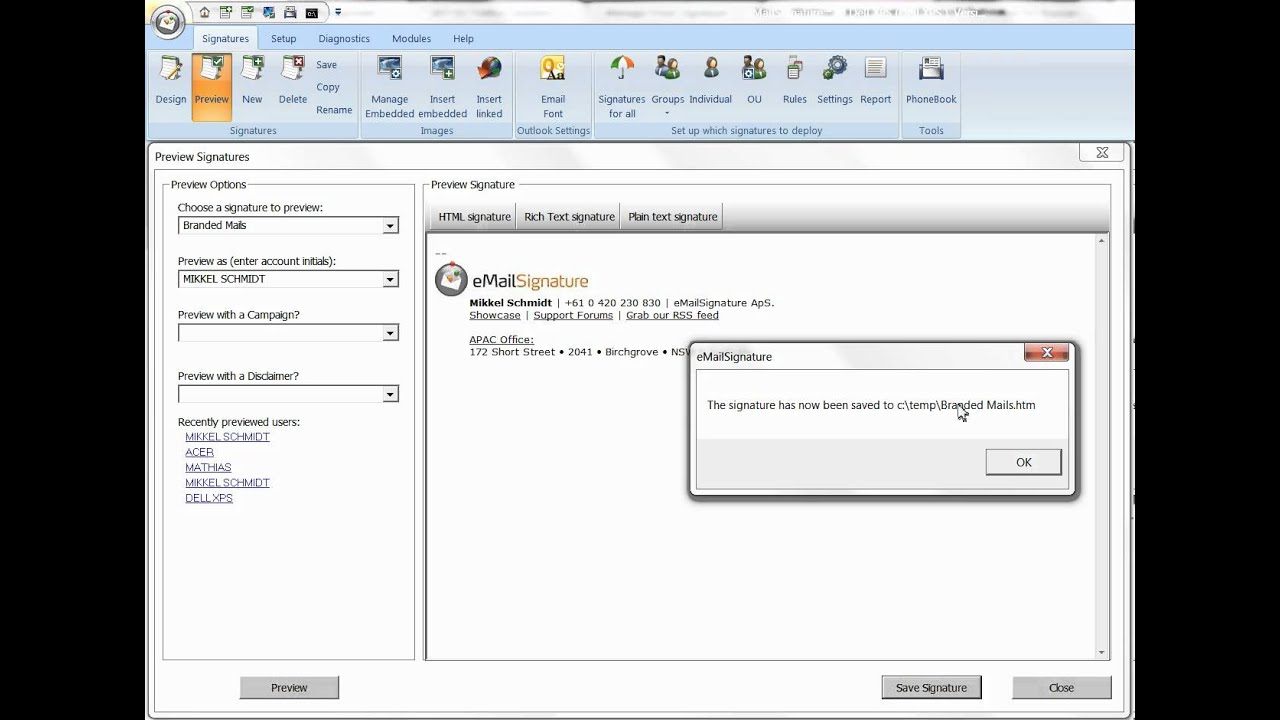Select the HTML signature tab
1280x720 pixels.
coord(474,217)
